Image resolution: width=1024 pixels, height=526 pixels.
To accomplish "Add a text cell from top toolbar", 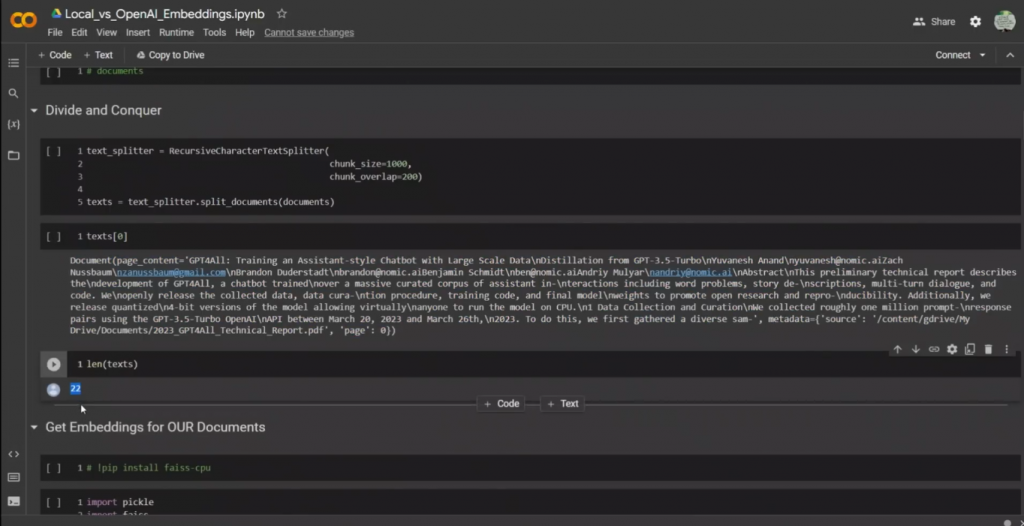I will [98, 55].
